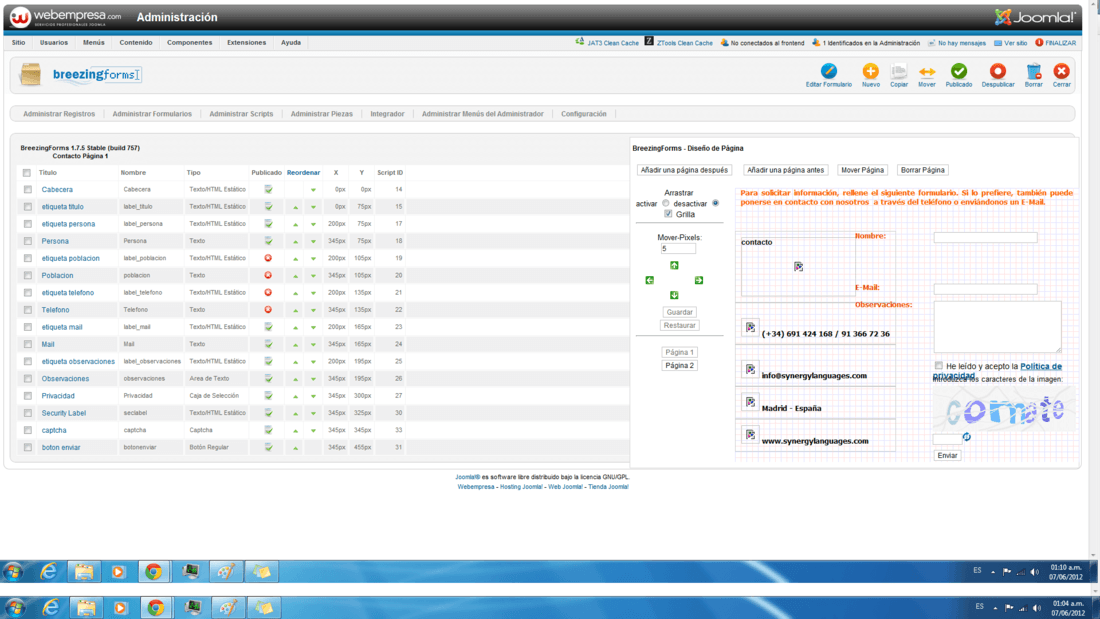The image size is (1100, 619).
Task: Open the Integrador tab
Action: [x=387, y=114]
